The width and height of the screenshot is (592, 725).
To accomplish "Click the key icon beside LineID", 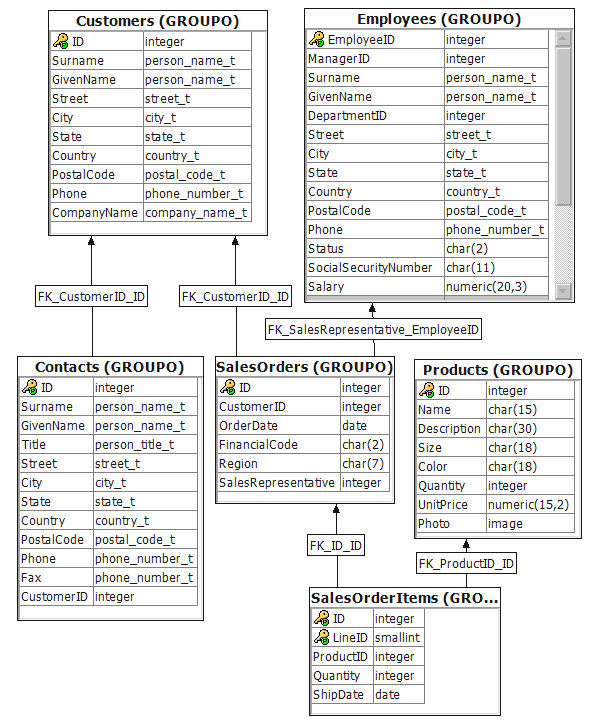I will [x=321, y=637].
